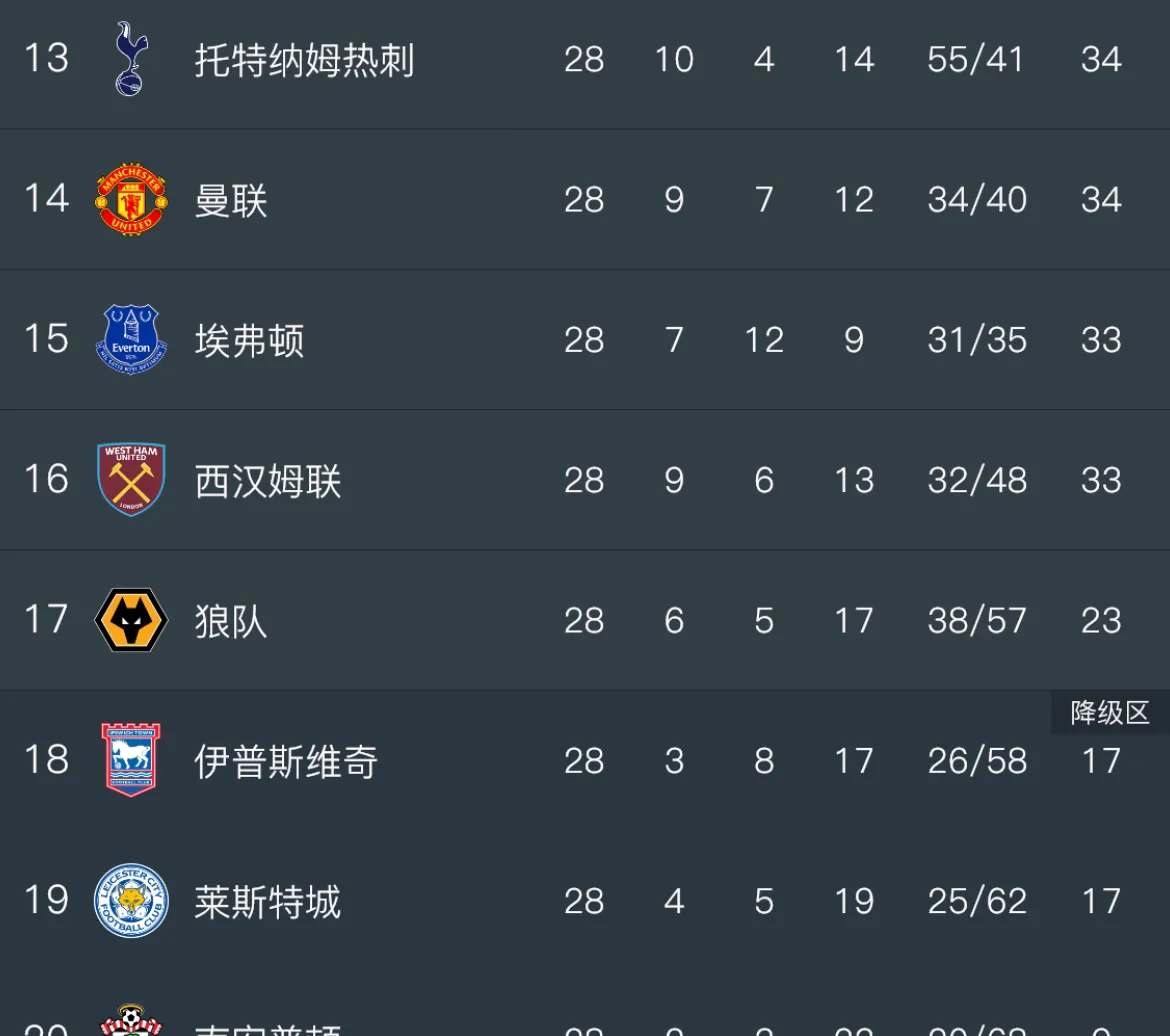Click the Wolves wolf-head logo

pos(130,620)
